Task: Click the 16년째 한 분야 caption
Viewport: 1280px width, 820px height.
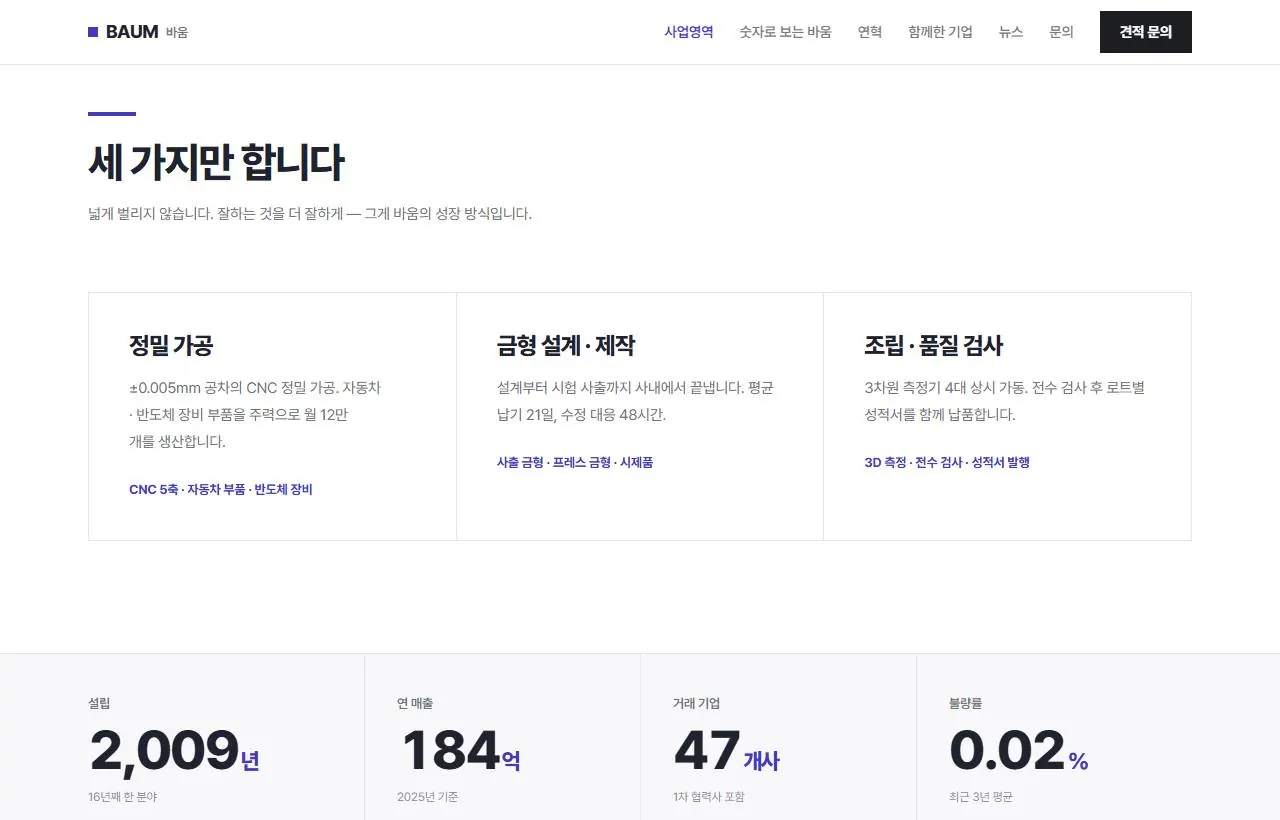Action: 122,797
